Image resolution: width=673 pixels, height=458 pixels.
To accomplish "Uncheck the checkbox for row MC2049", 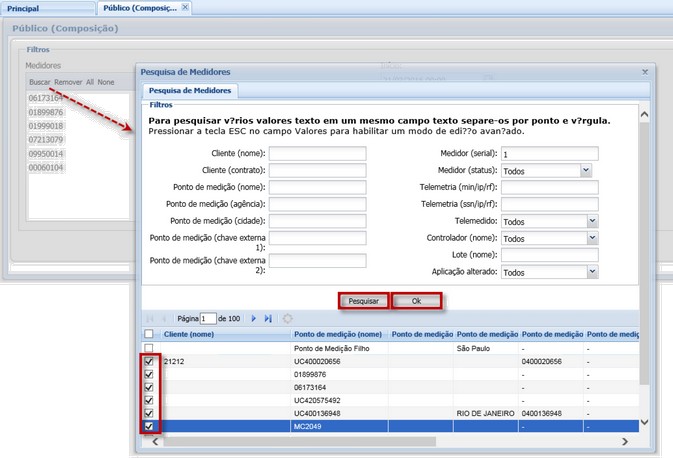I will 150,426.
